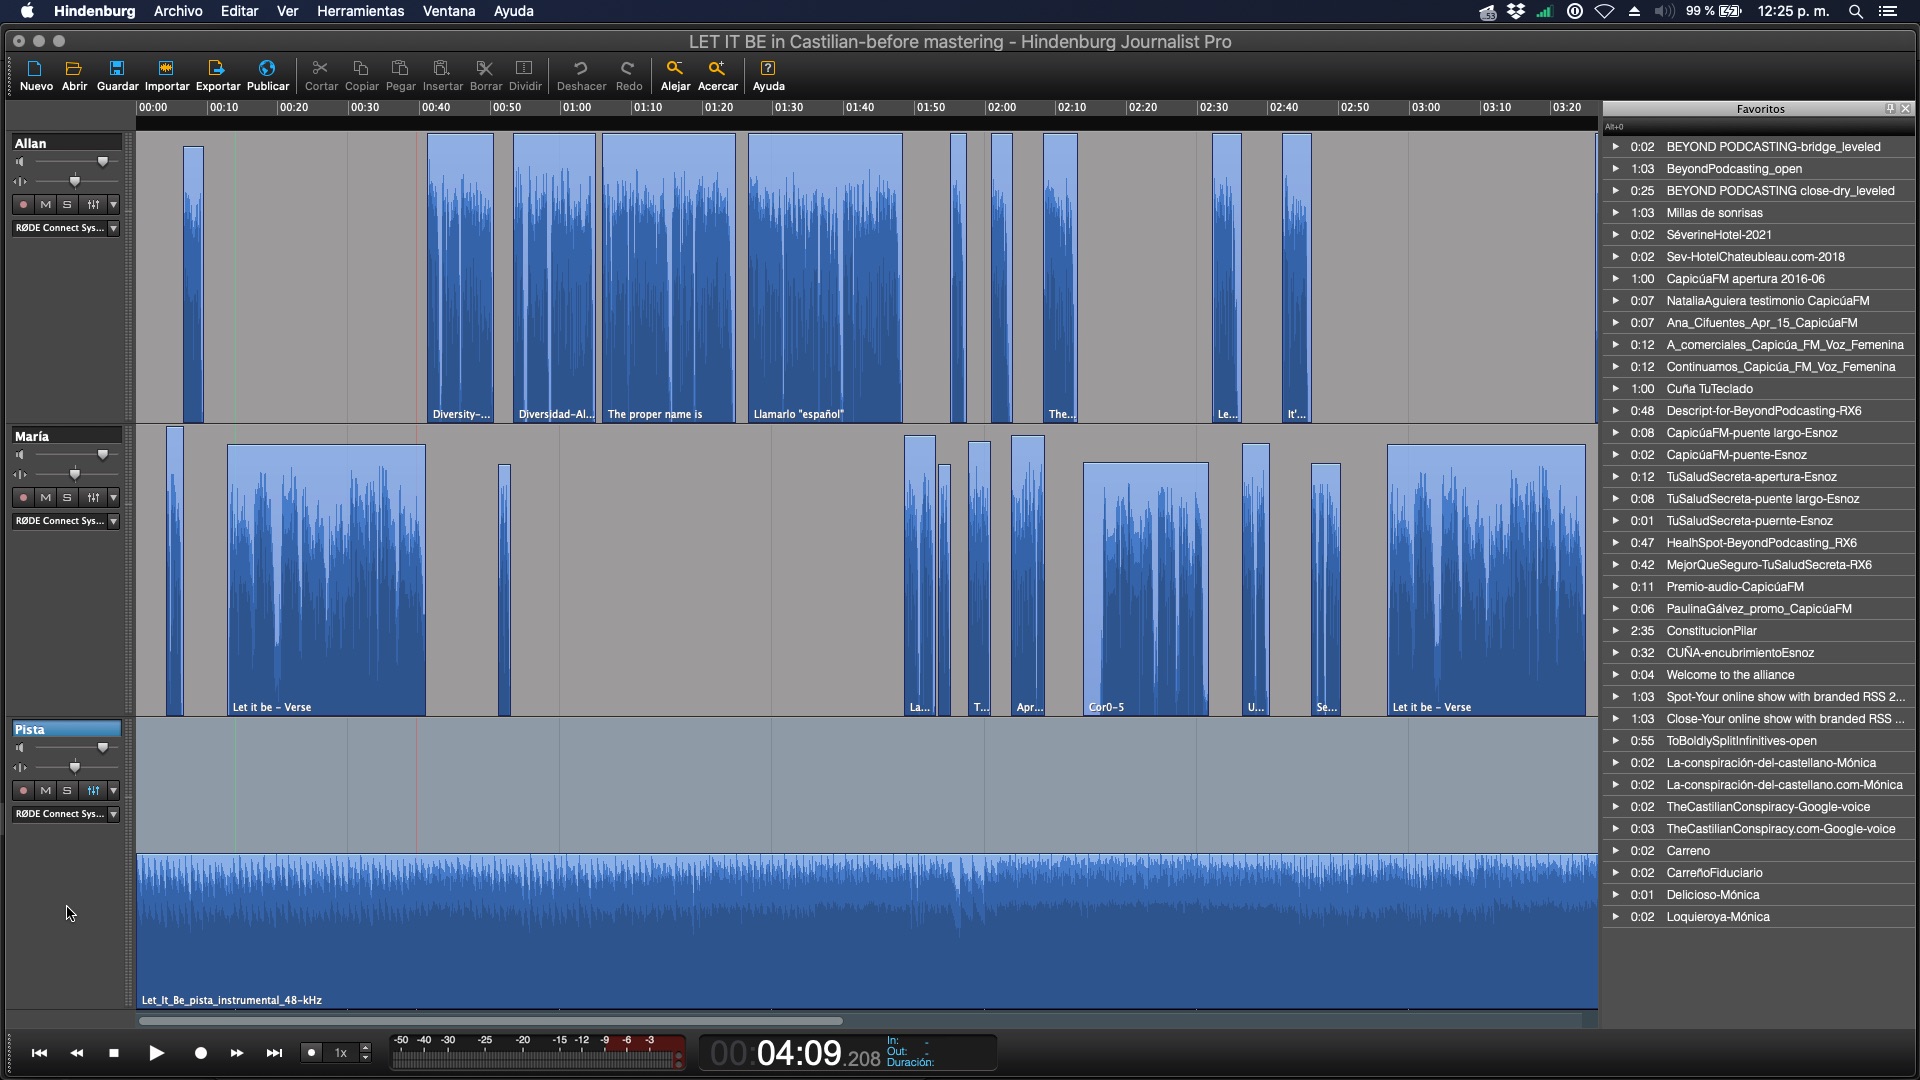Toggle solo on the Pista track
Viewport: 1920px width, 1080px height.
67,790
